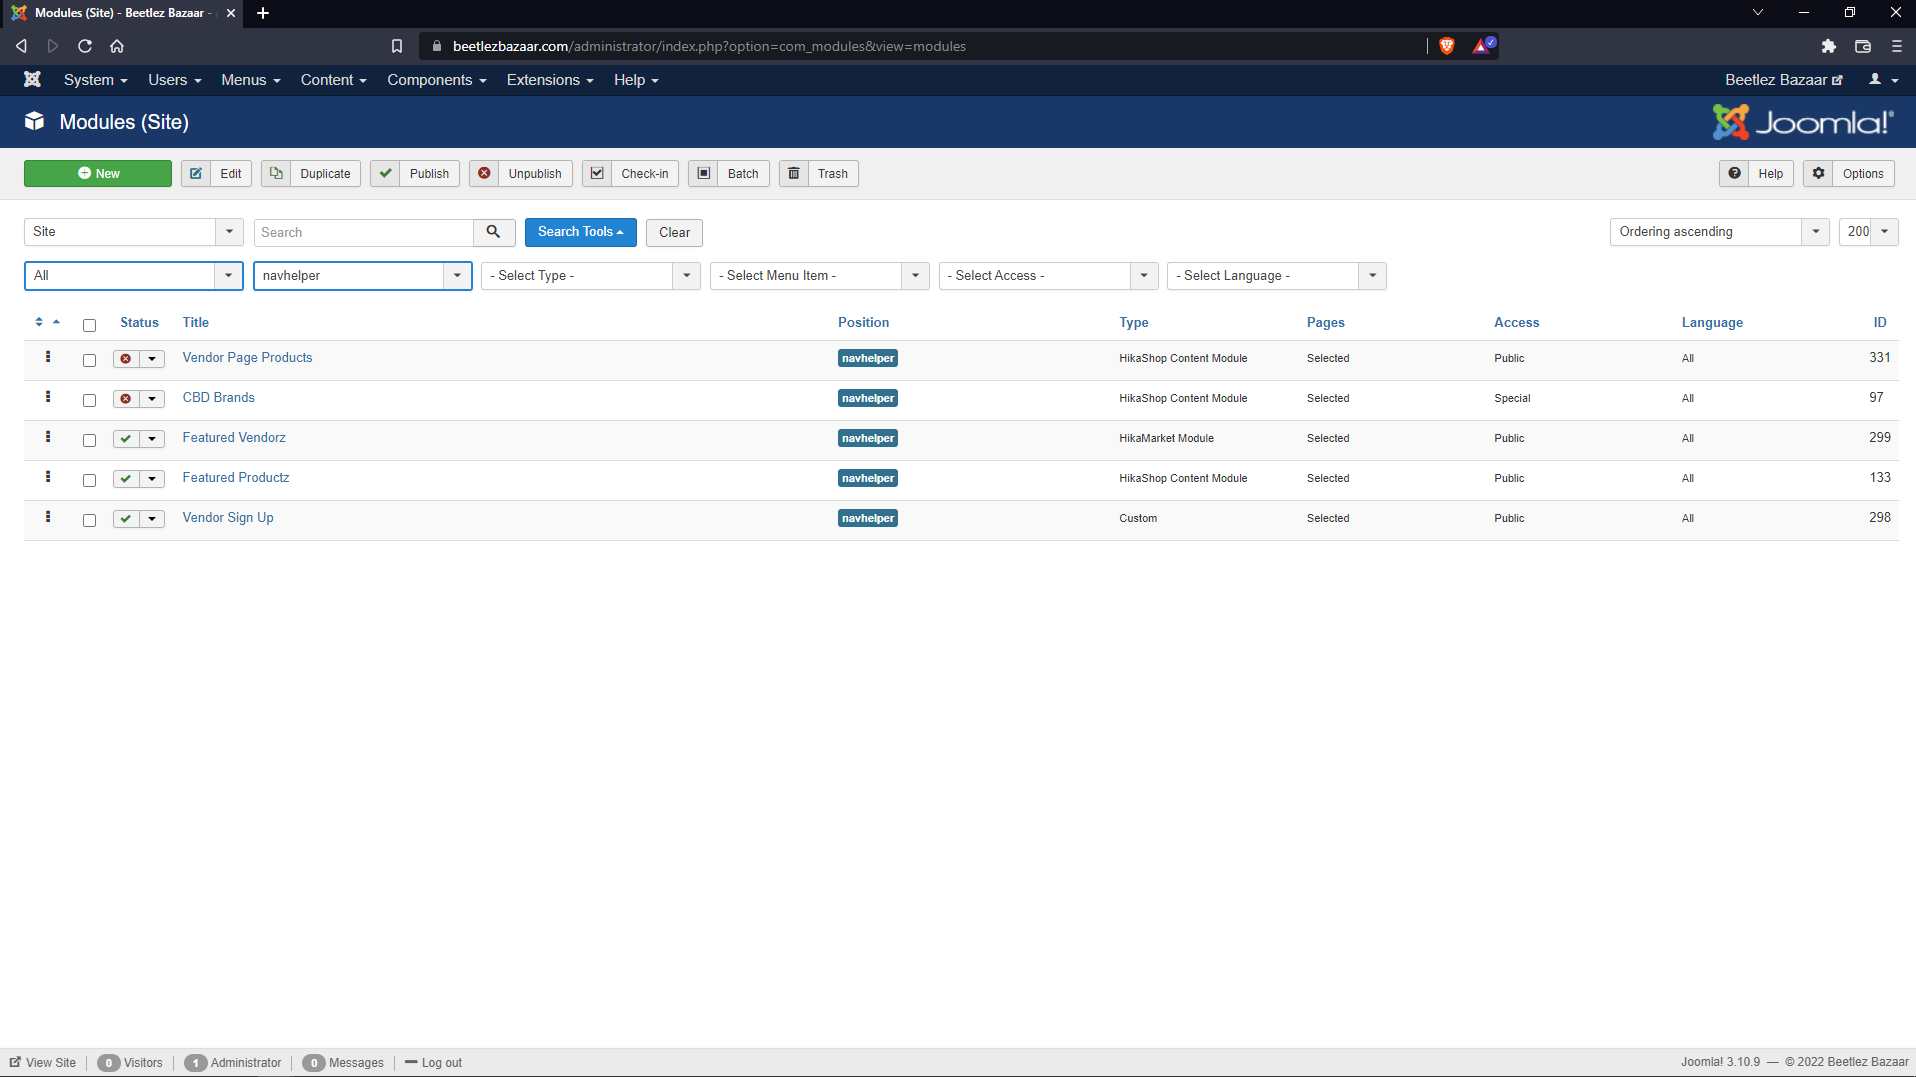Image resolution: width=1916 pixels, height=1077 pixels.
Task: Open the Ordering ascending sort dropdown
Action: click(1719, 232)
